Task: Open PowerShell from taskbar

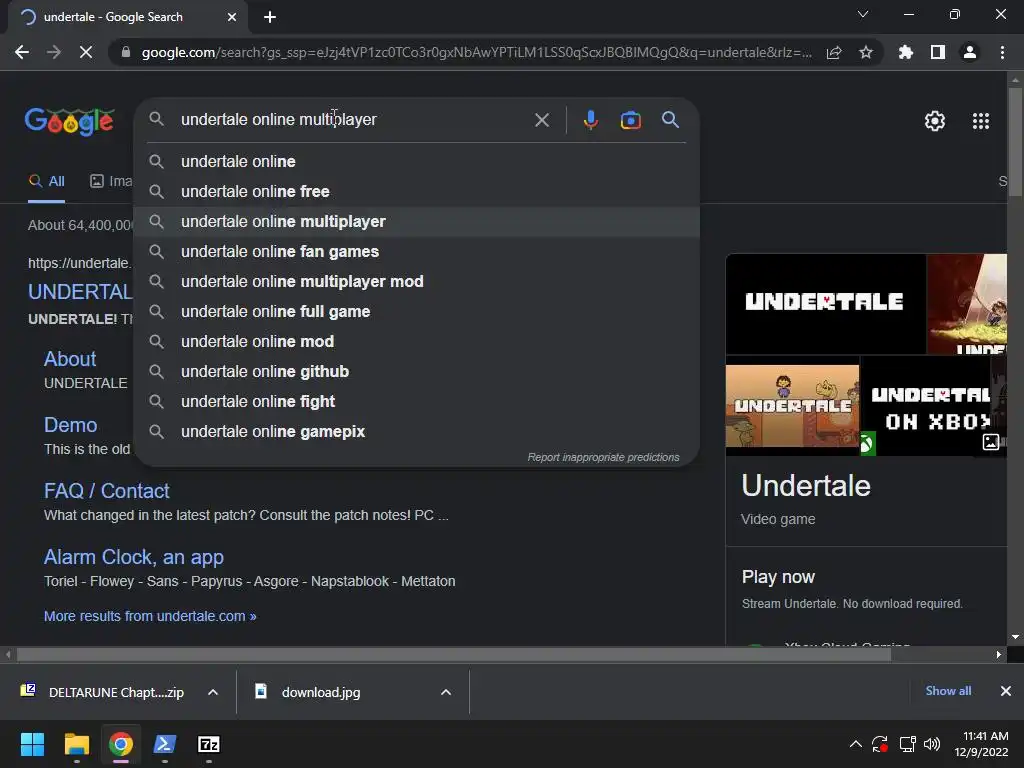Action: click(165, 744)
